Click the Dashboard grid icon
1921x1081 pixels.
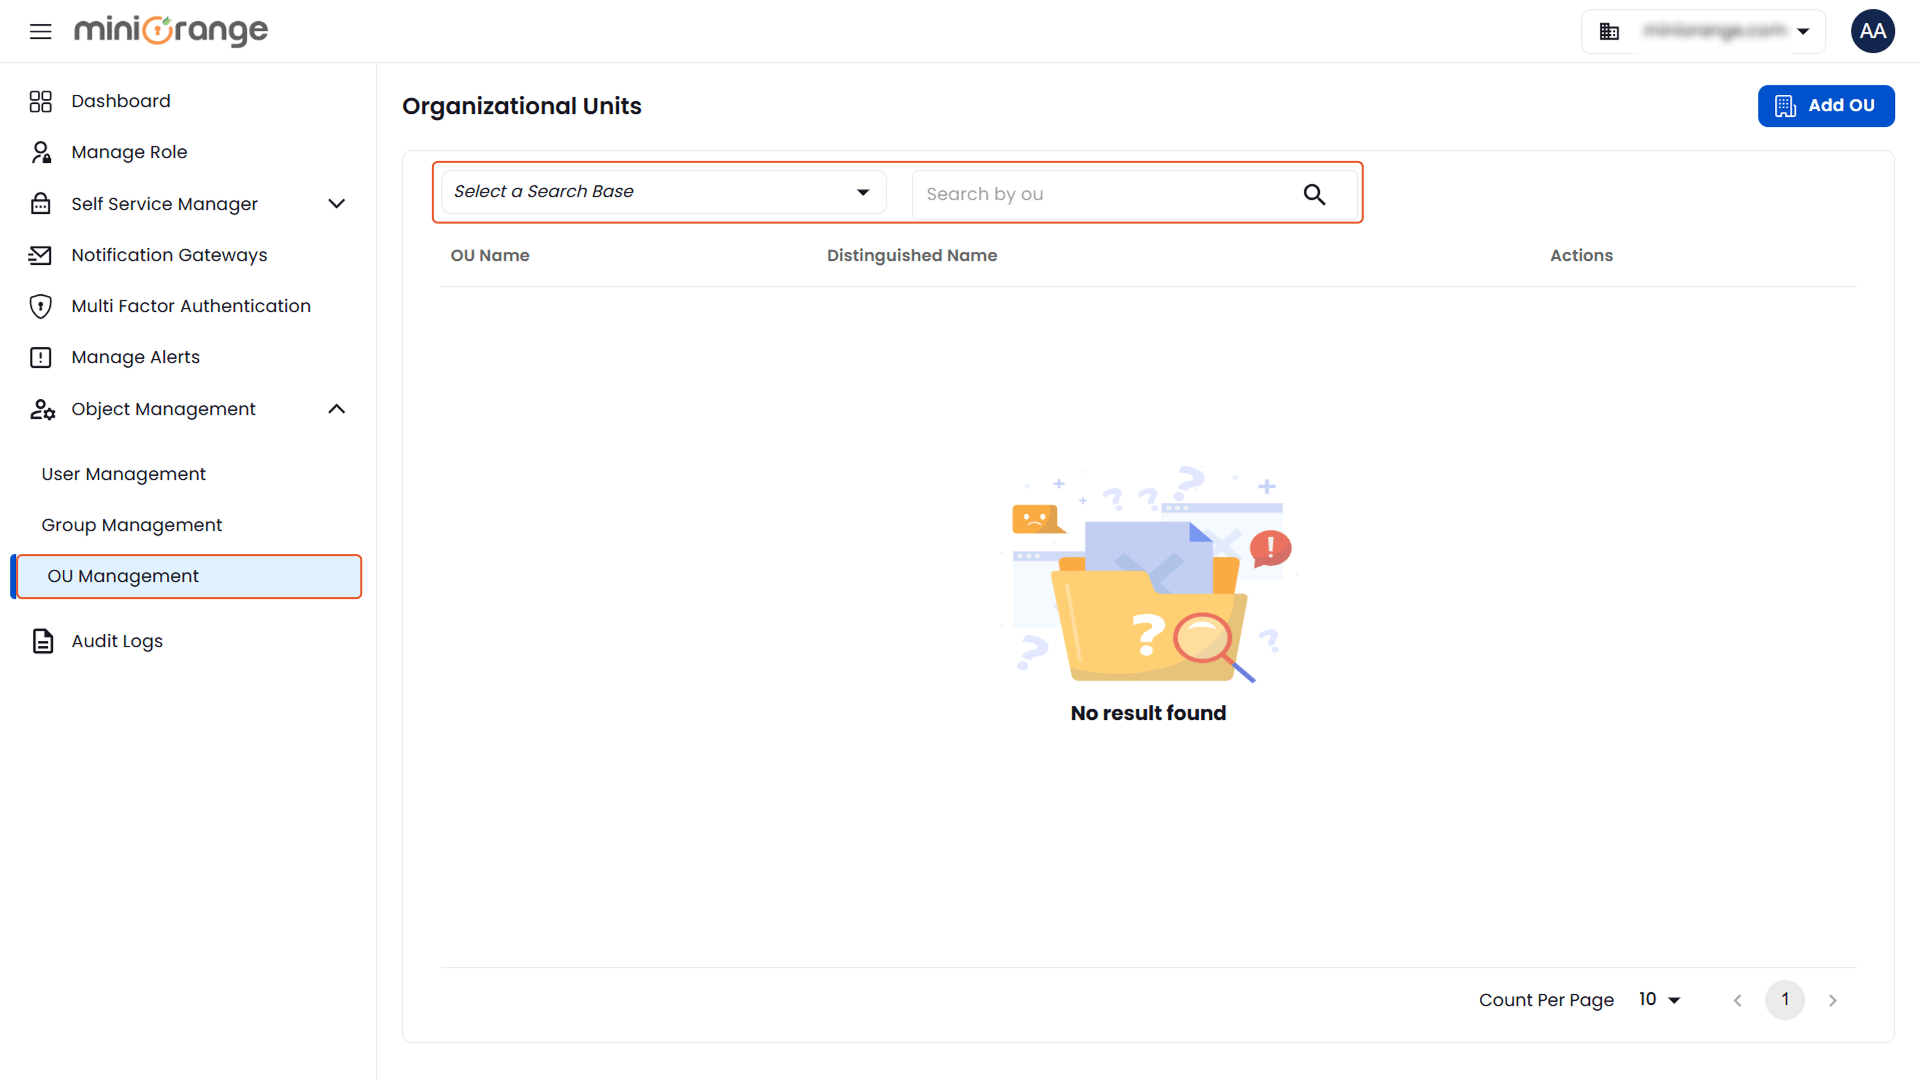[40, 101]
